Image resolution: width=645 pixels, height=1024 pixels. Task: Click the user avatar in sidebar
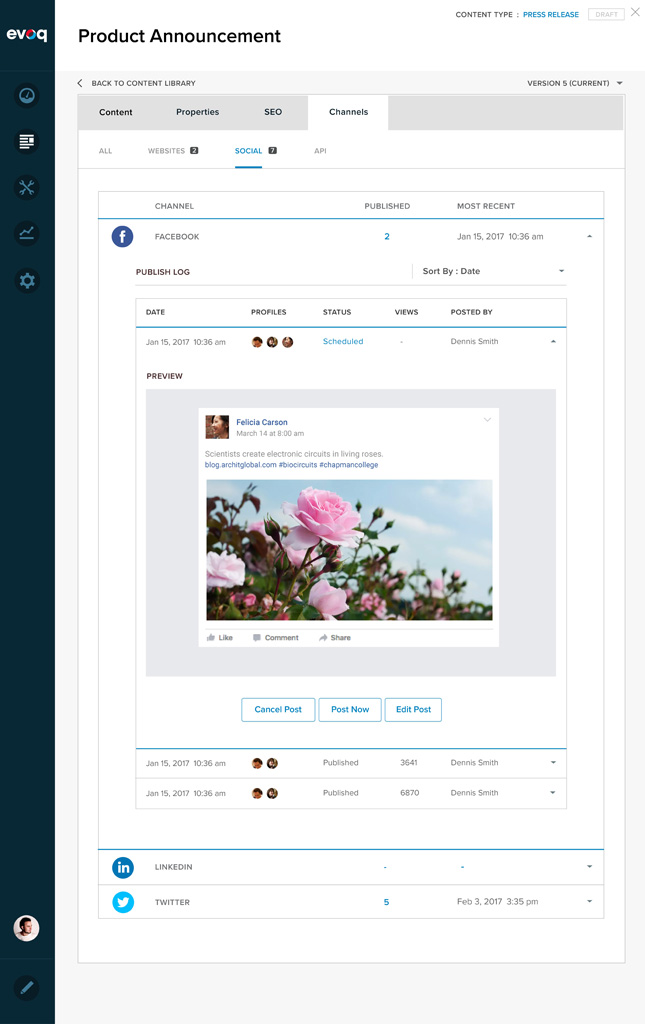coord(27,928)
